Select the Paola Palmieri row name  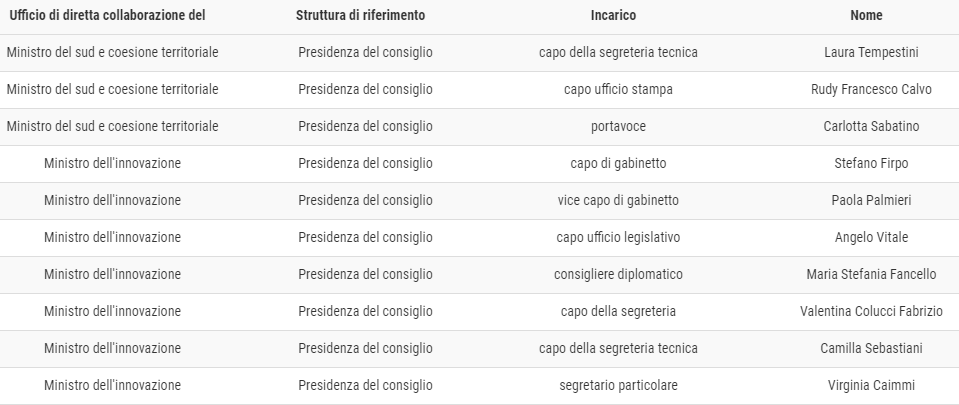(x=871, y=201)
